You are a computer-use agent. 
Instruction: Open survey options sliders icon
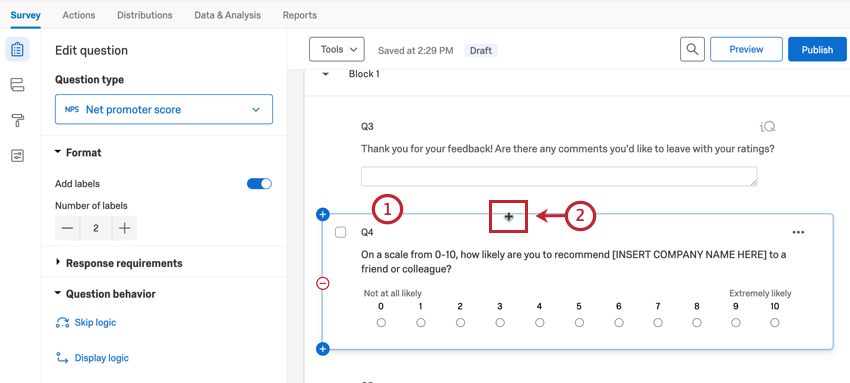(17, 156)
